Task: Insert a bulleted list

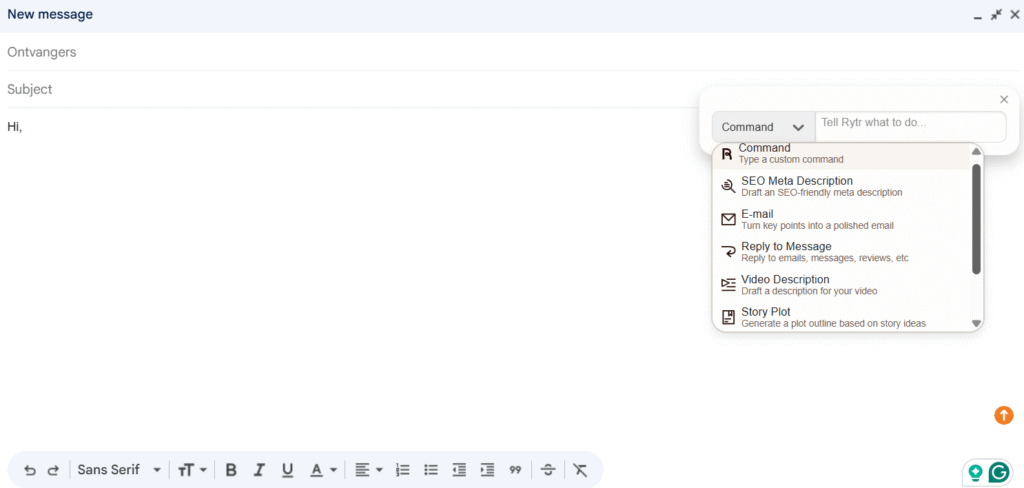Action: tap(431, 470)
